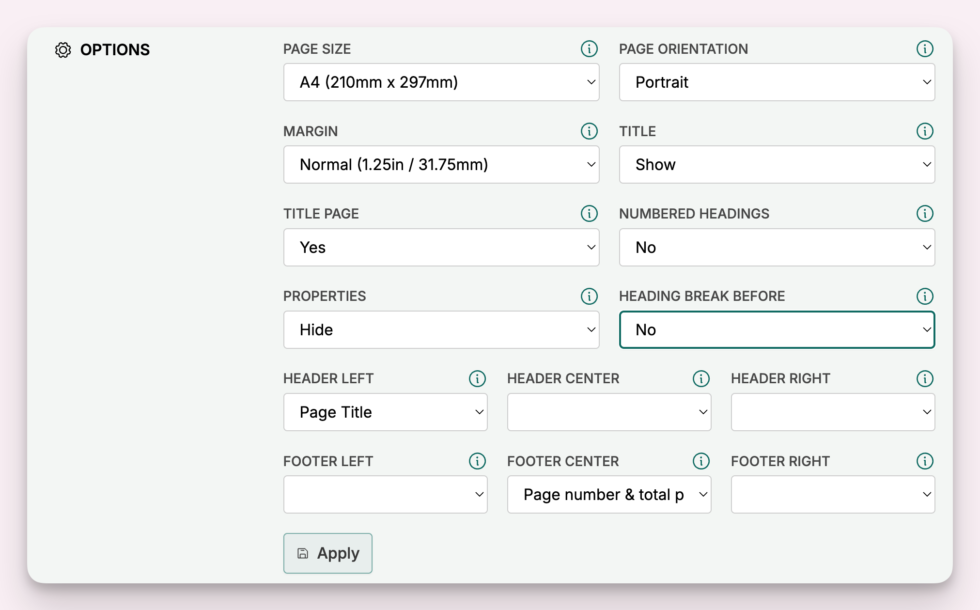Change the Title Page dropdown

(441, 247)
